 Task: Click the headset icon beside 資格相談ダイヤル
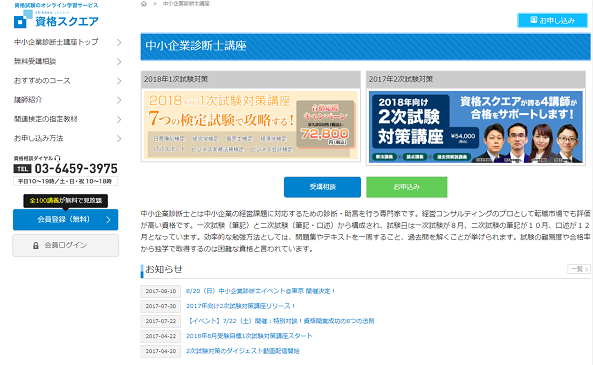pyautogui.click(x=57, y=158)
